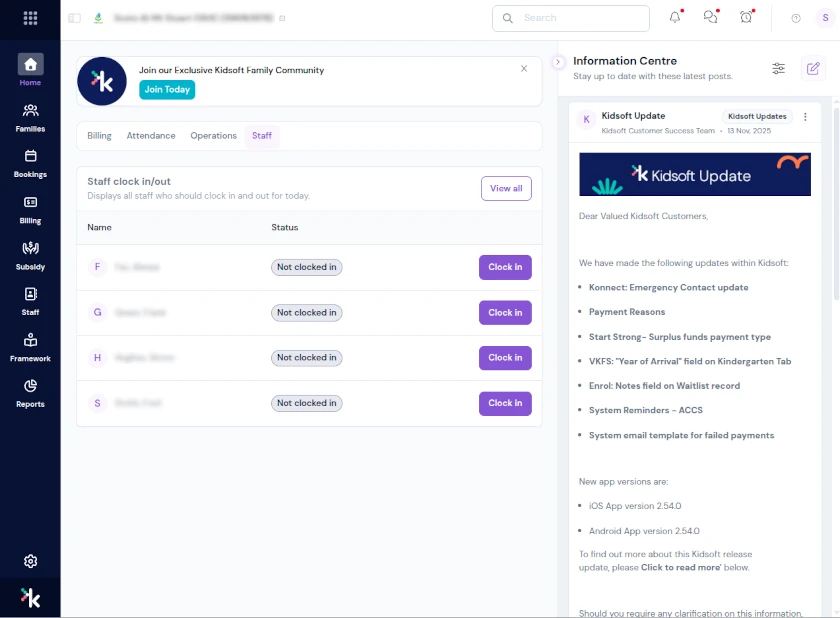Toggle the sidebar panel icon
This screenshot has width=840, height=618.
pyautogui.click(x=75, y=18)
